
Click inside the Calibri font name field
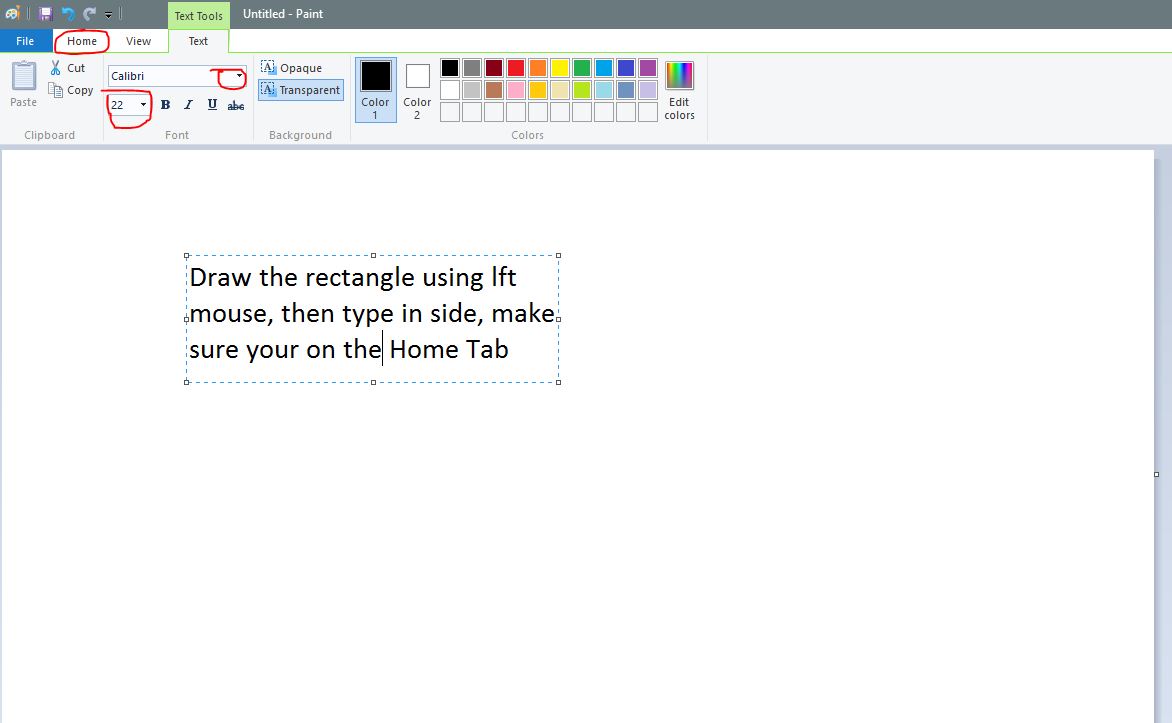pyautogui.click(x=170, y=76)
